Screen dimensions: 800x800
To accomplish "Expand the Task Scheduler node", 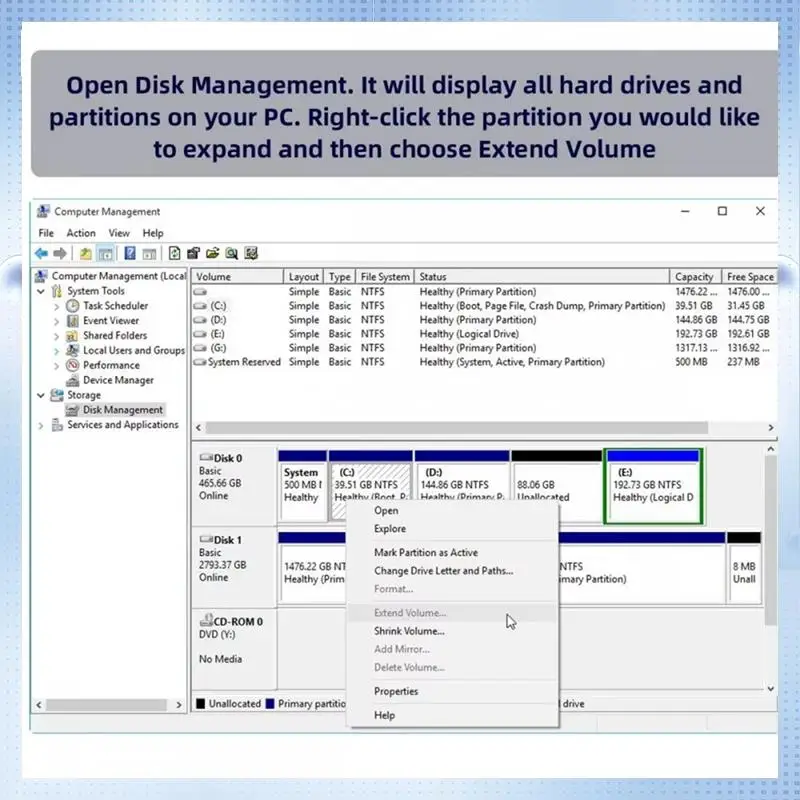I will tap(57, 306).
